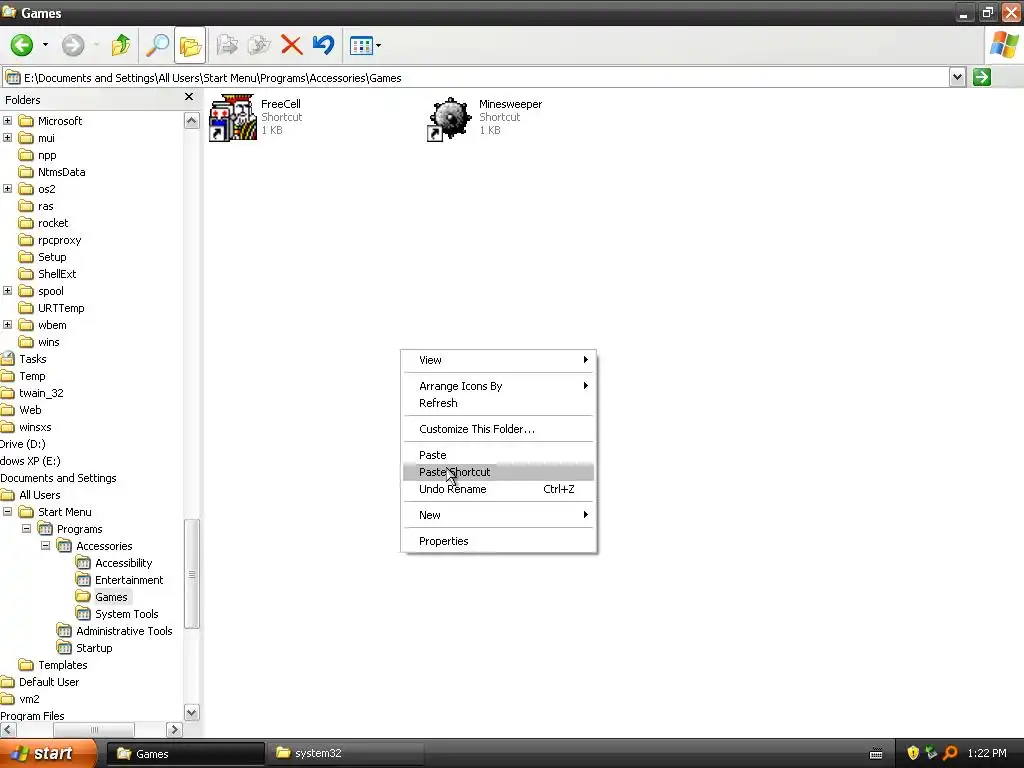Select the twain_32 folder in tree

41,392
